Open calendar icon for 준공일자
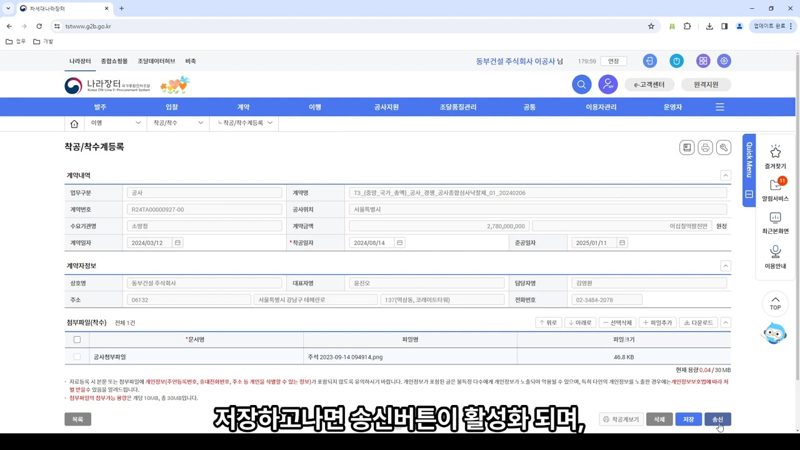This screenshot has width=800, height=450. (622, 243)
